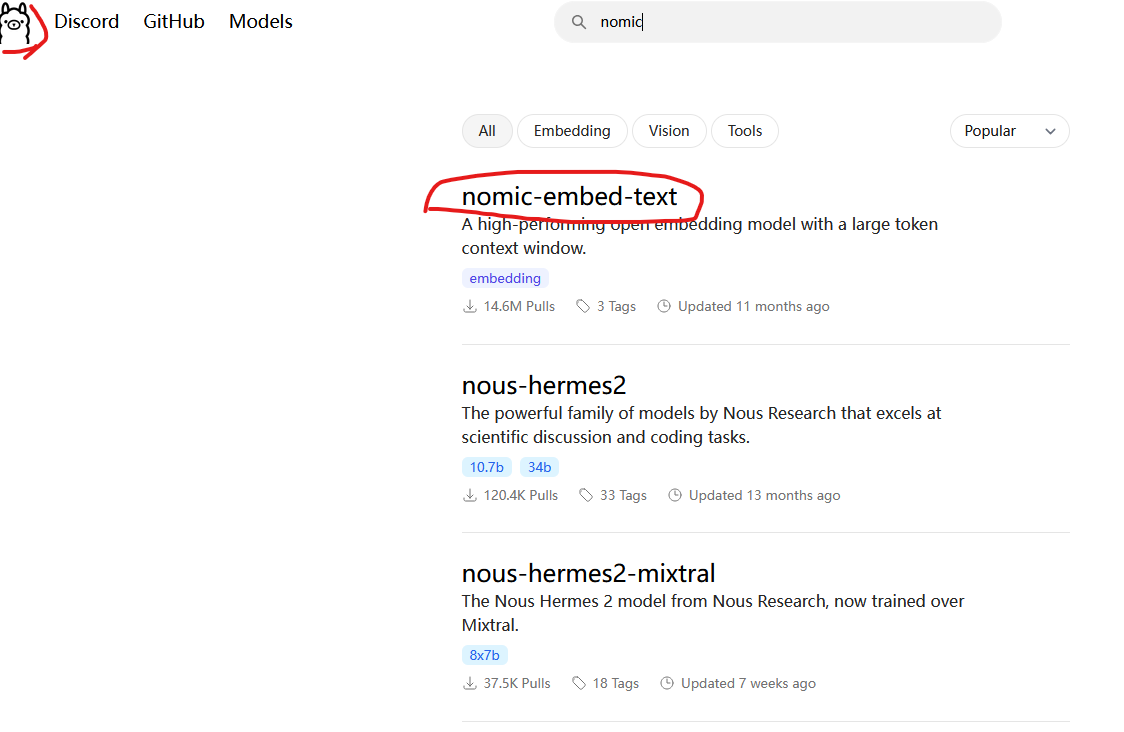
Task: Click the search magnifier icon
Action: click(578, 22)
